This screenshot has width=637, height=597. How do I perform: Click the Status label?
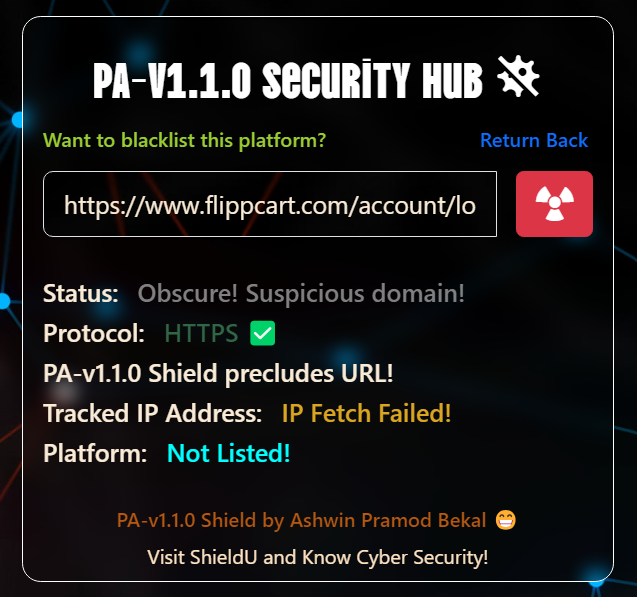tap(80, 293)
